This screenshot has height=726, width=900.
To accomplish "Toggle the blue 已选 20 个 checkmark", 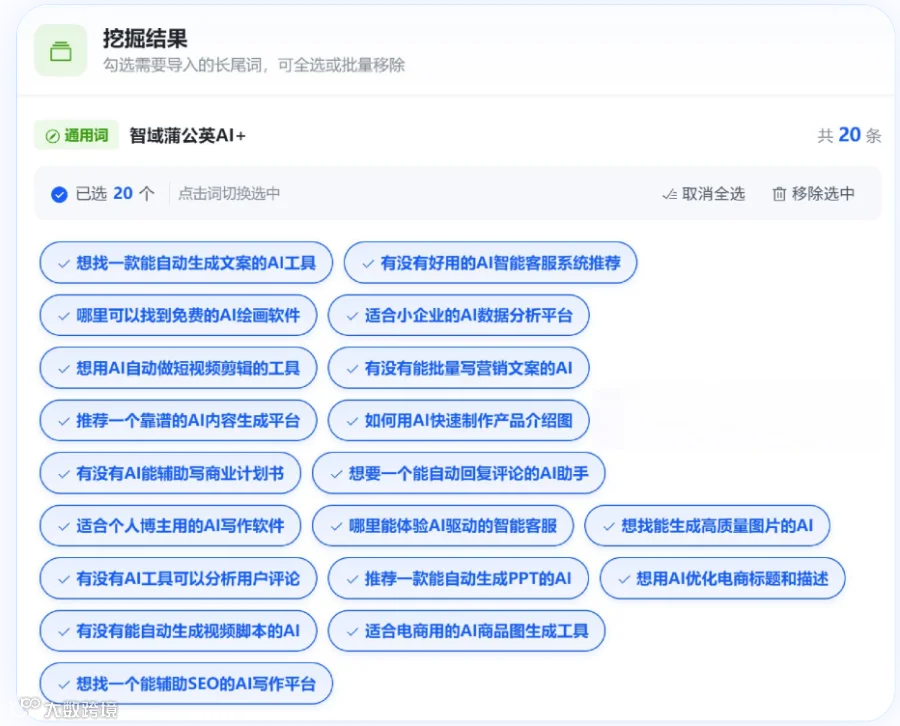I will point(59,195).
